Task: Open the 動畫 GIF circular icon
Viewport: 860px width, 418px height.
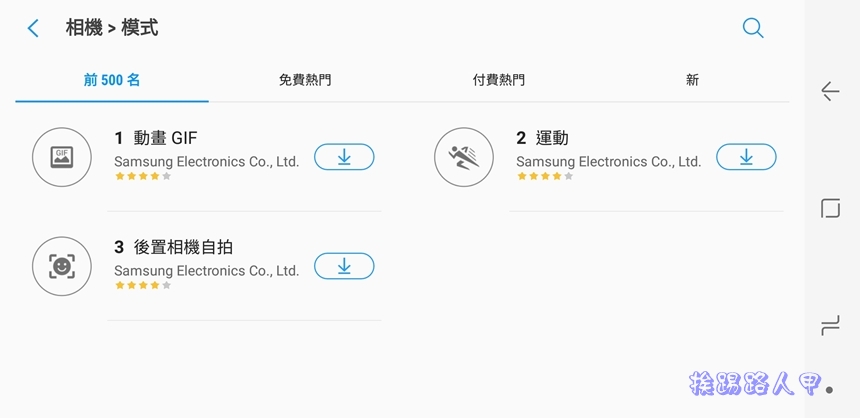Action: pyautogui.click(x=62, y=157)
